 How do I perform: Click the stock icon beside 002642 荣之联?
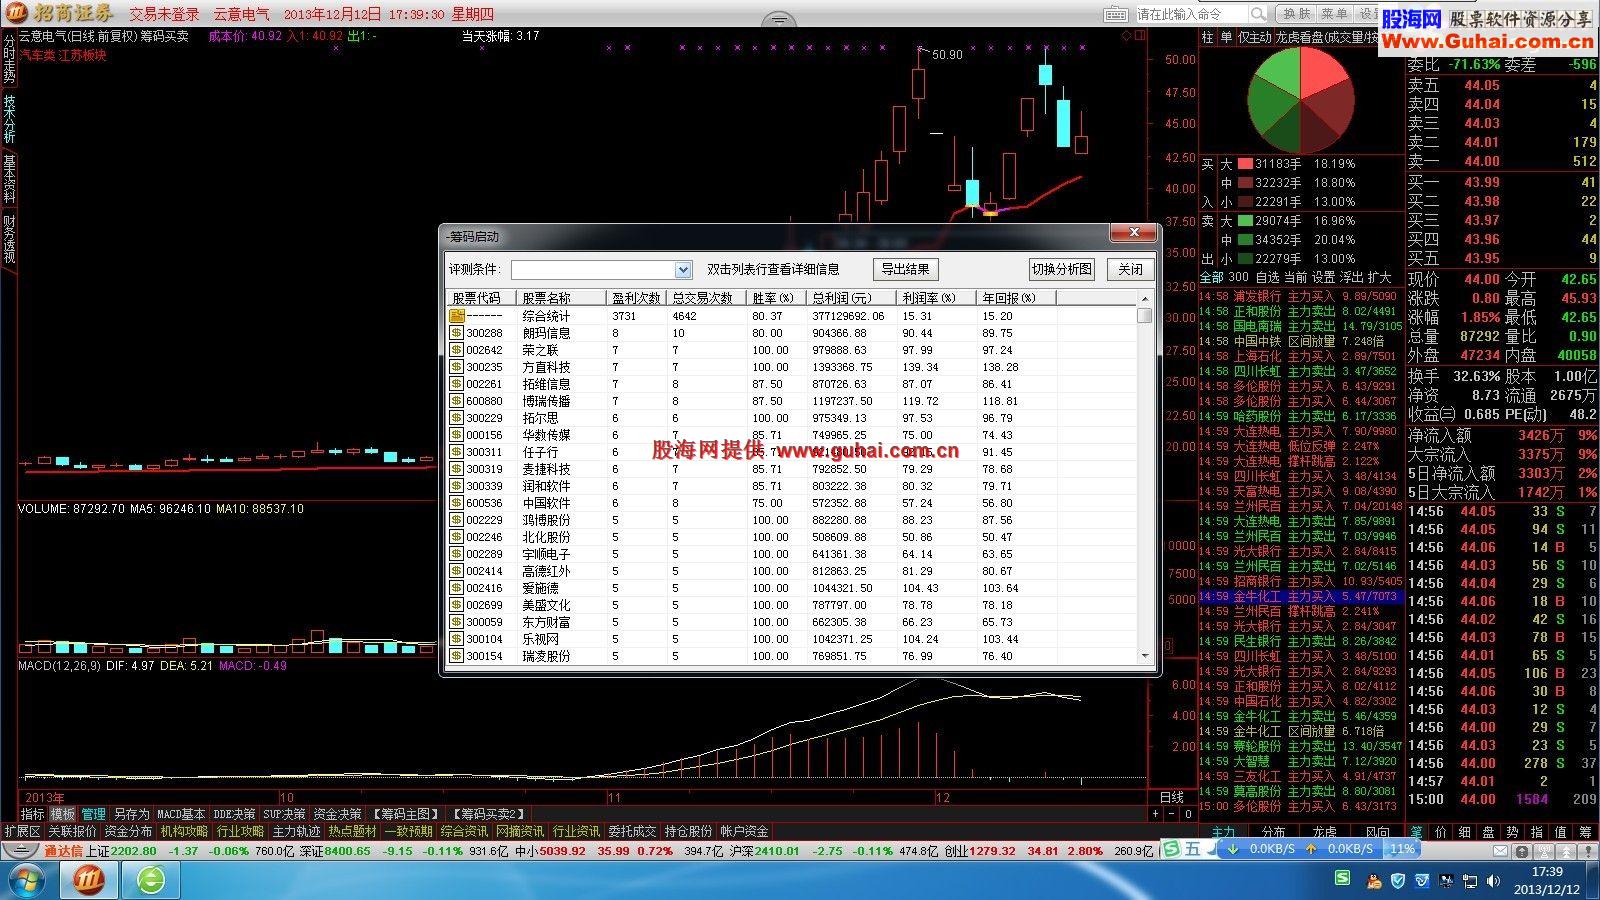(456, 350)
